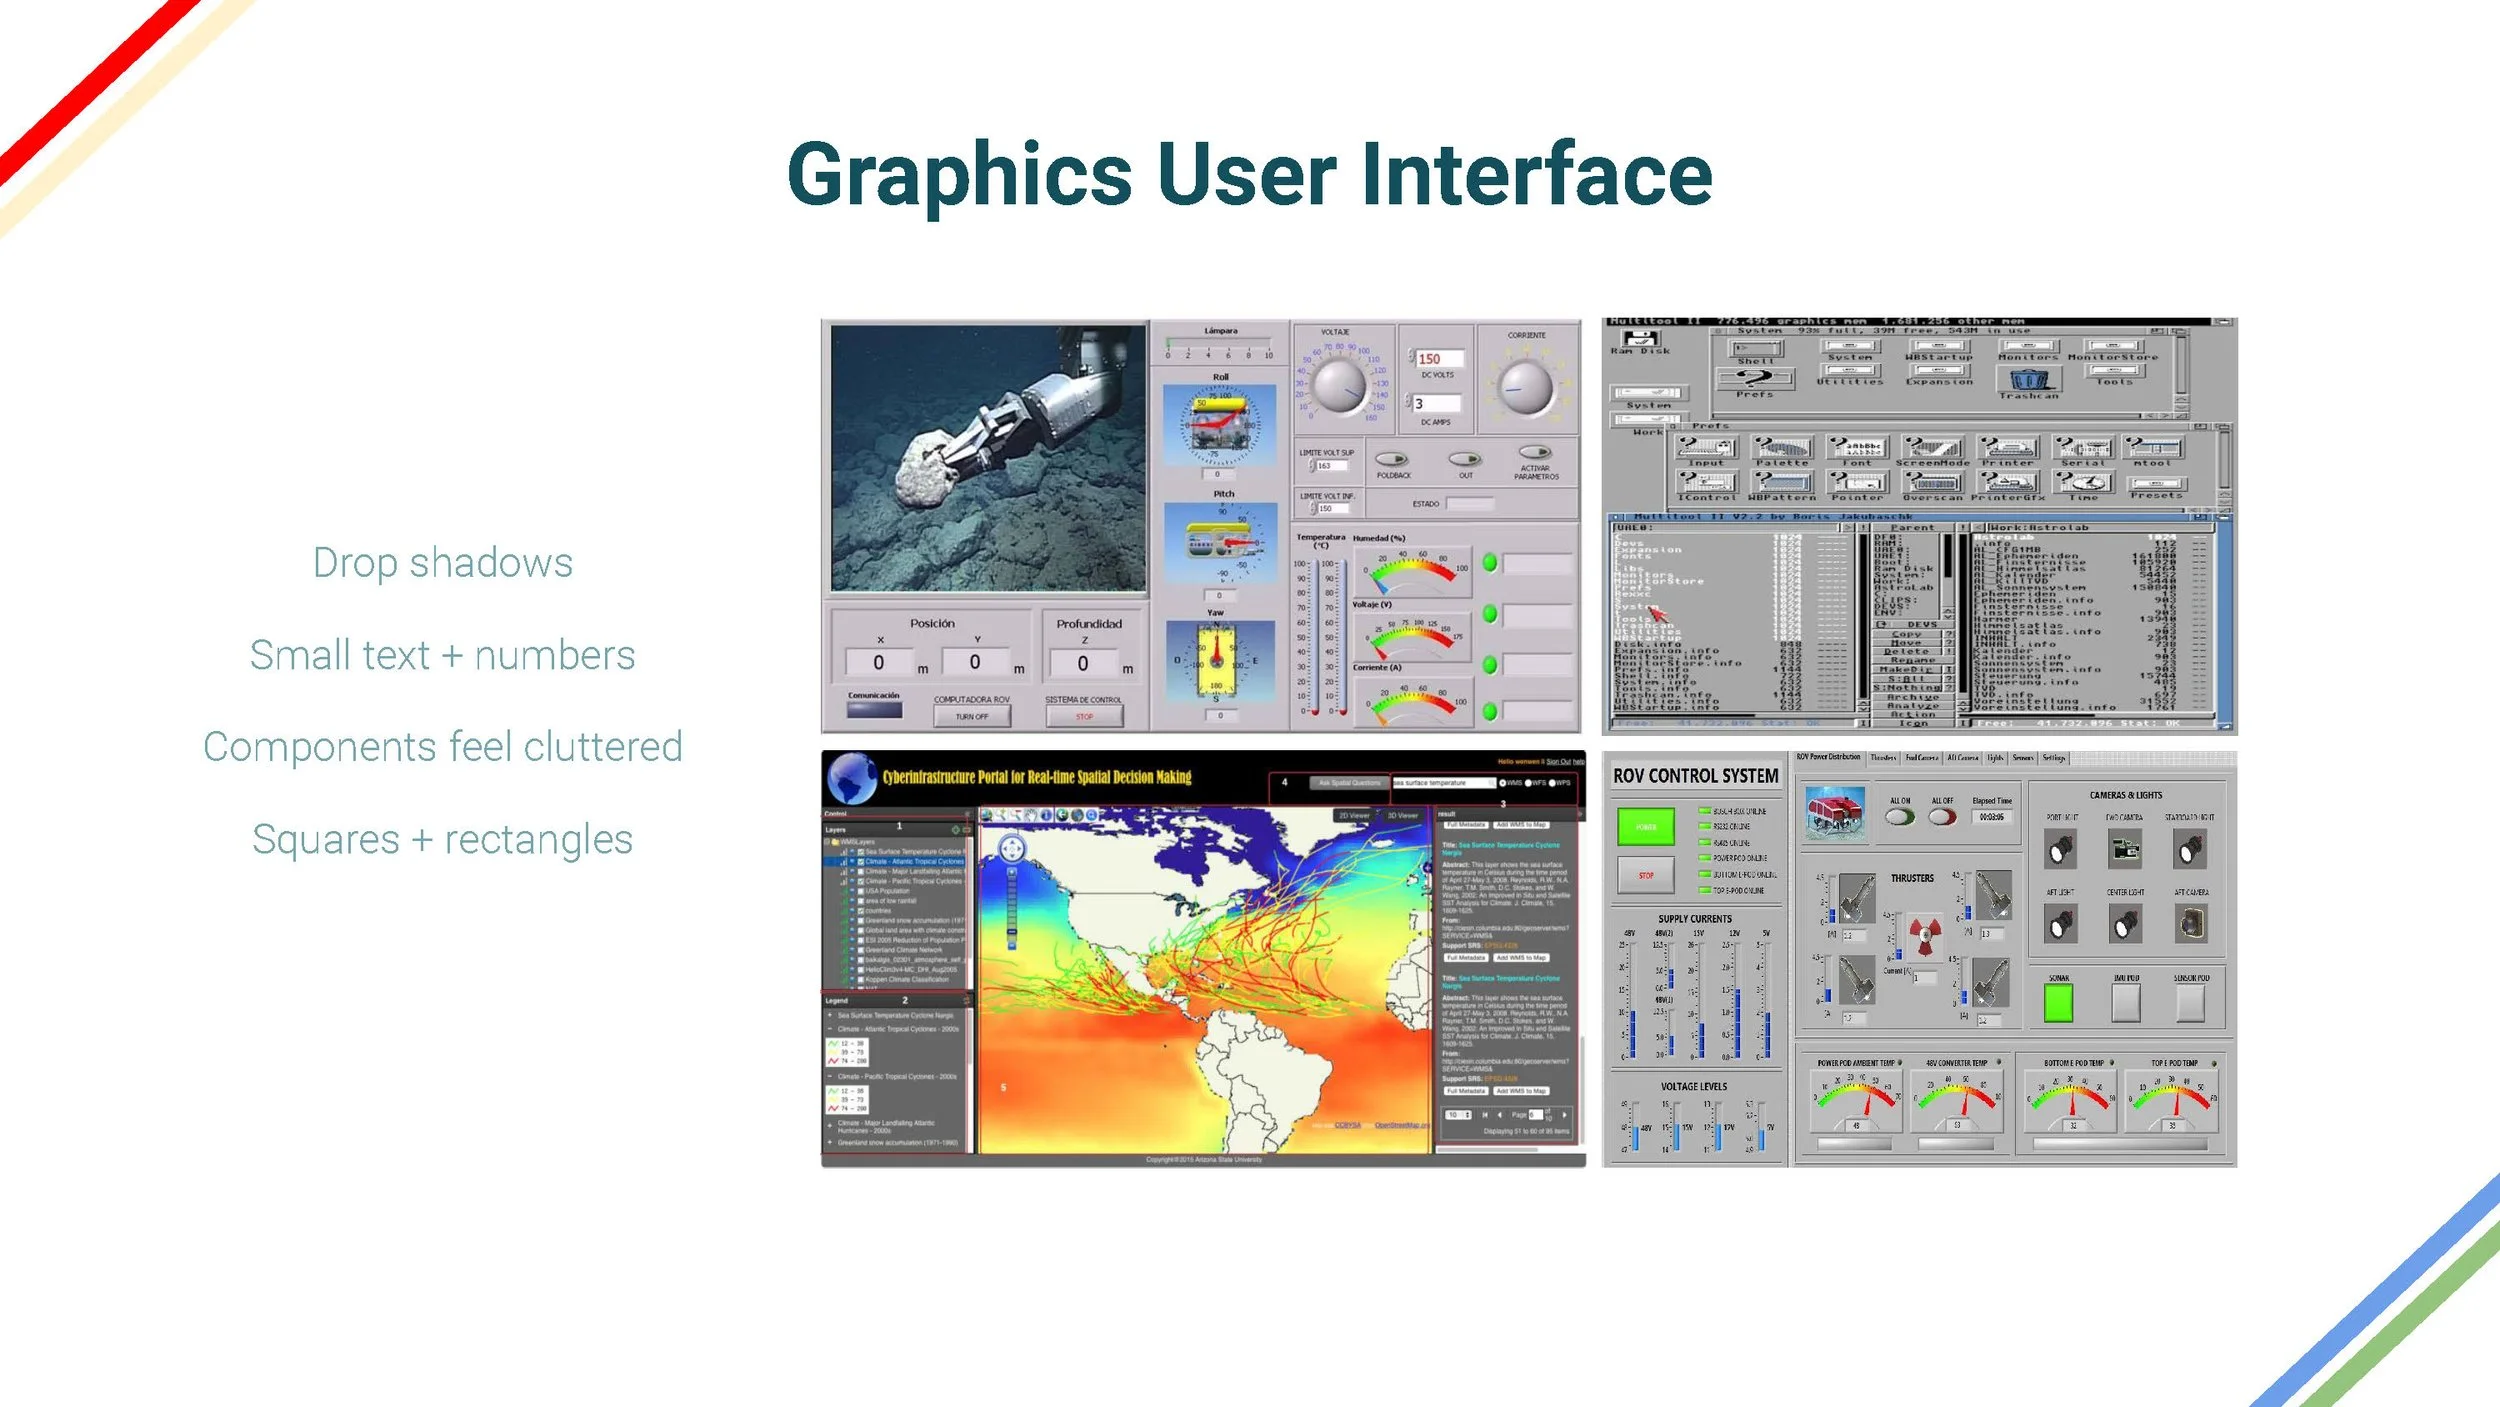Select the WFS radio button
This screenshot has width=2500, height=1407.
1529,783
